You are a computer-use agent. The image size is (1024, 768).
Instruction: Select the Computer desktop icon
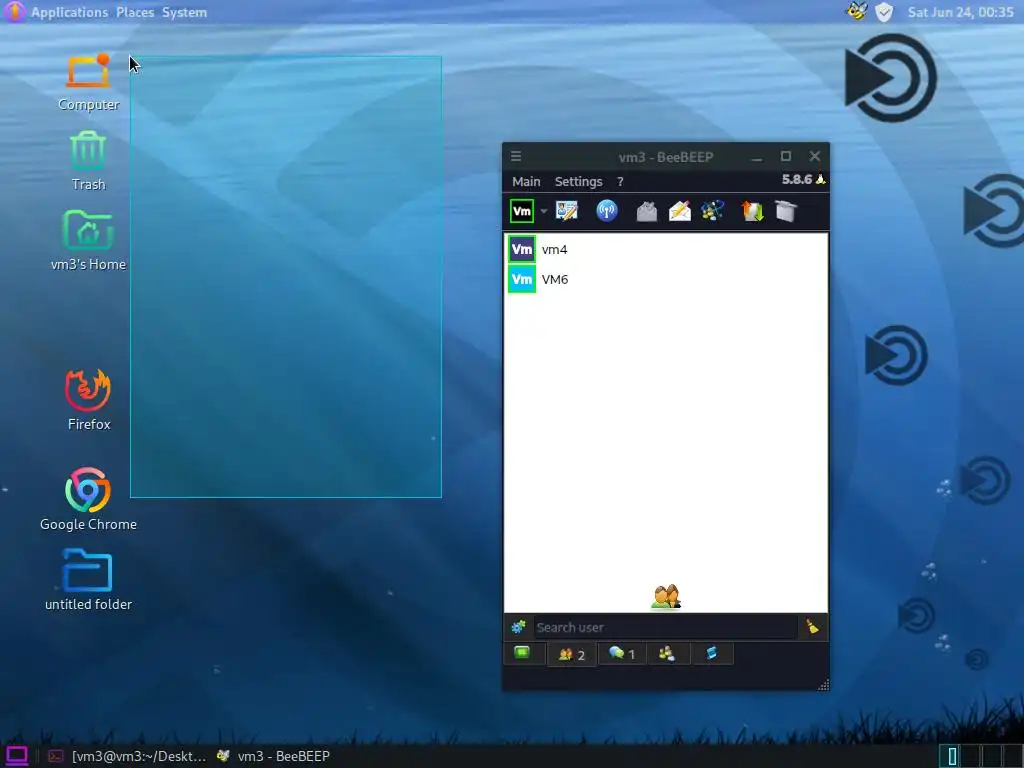click(x=88, y=82)
